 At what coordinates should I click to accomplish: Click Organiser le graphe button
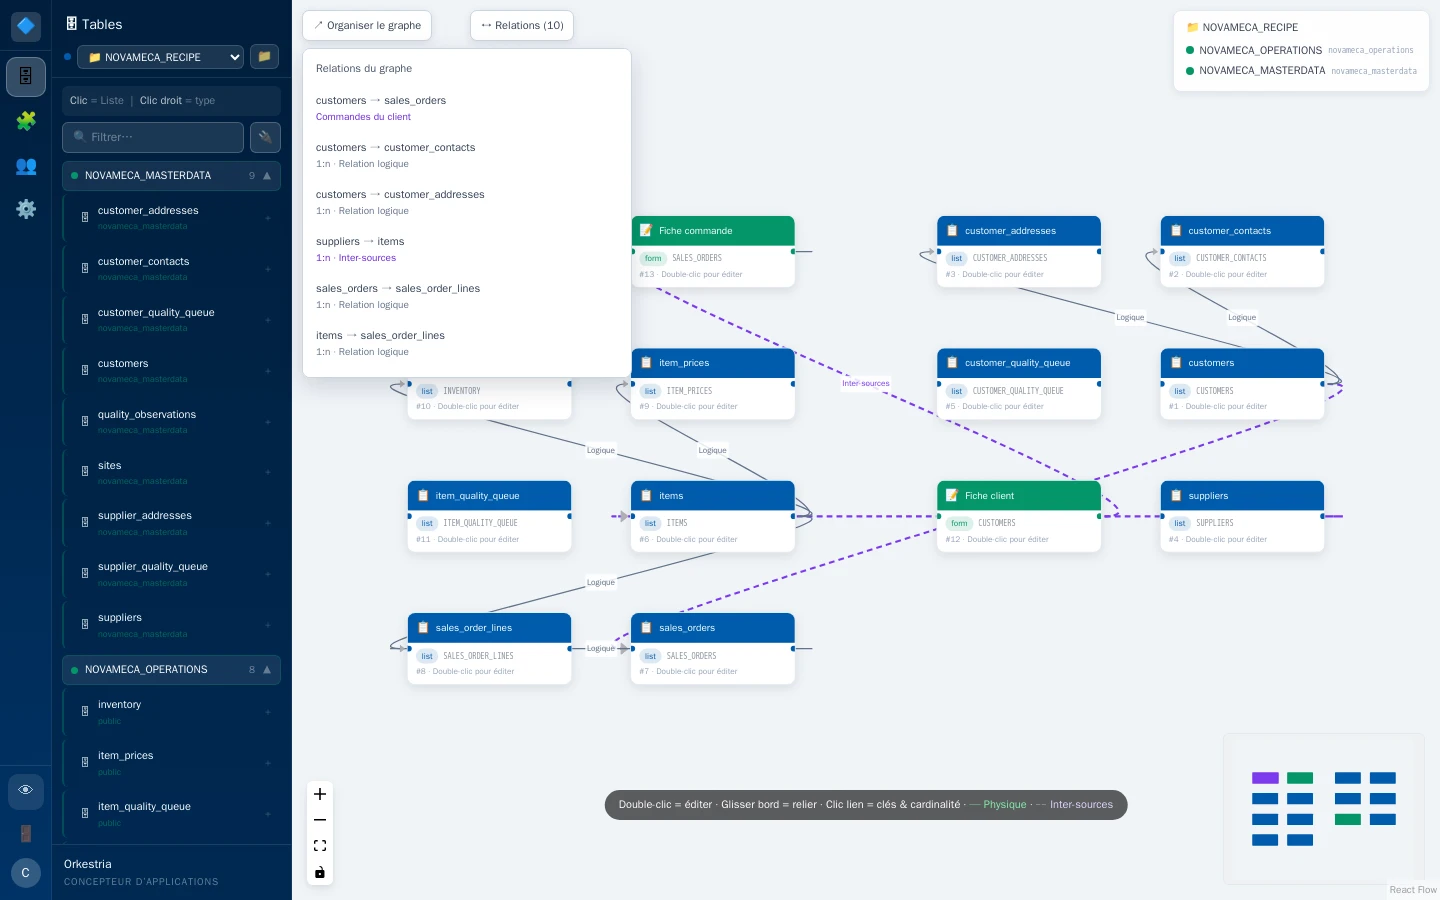tap(367, 26)
